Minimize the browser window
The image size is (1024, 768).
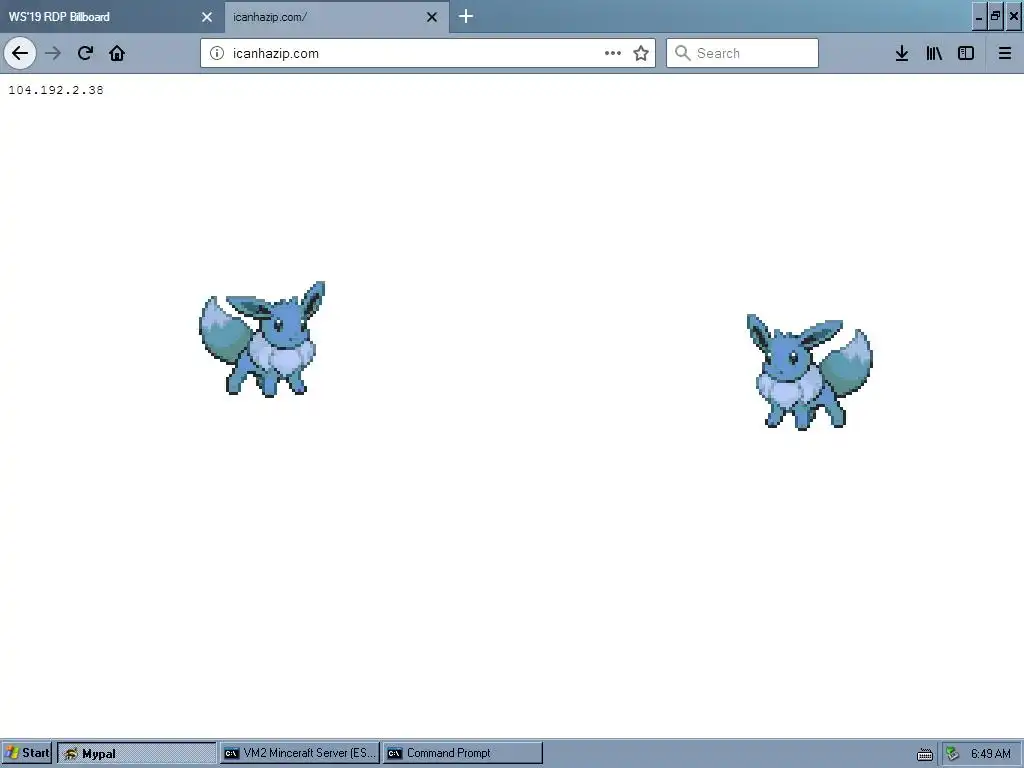[x=979, y=16]
